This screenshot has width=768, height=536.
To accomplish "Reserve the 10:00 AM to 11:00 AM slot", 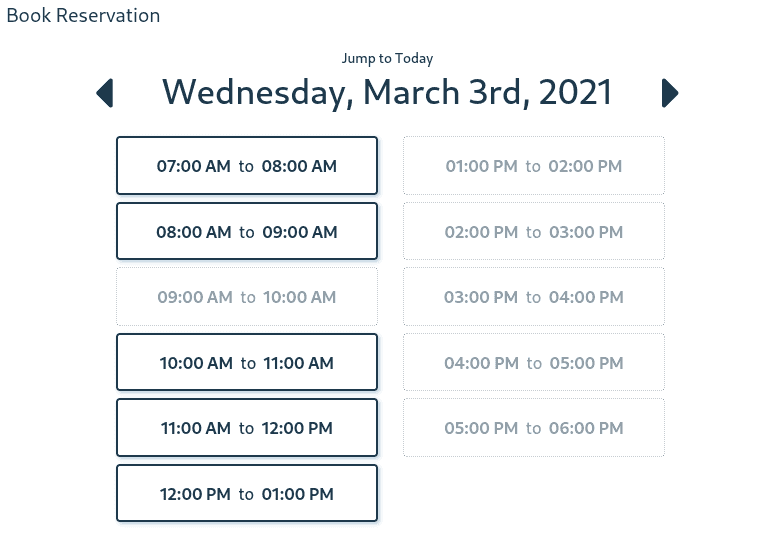I will (247, 363).
